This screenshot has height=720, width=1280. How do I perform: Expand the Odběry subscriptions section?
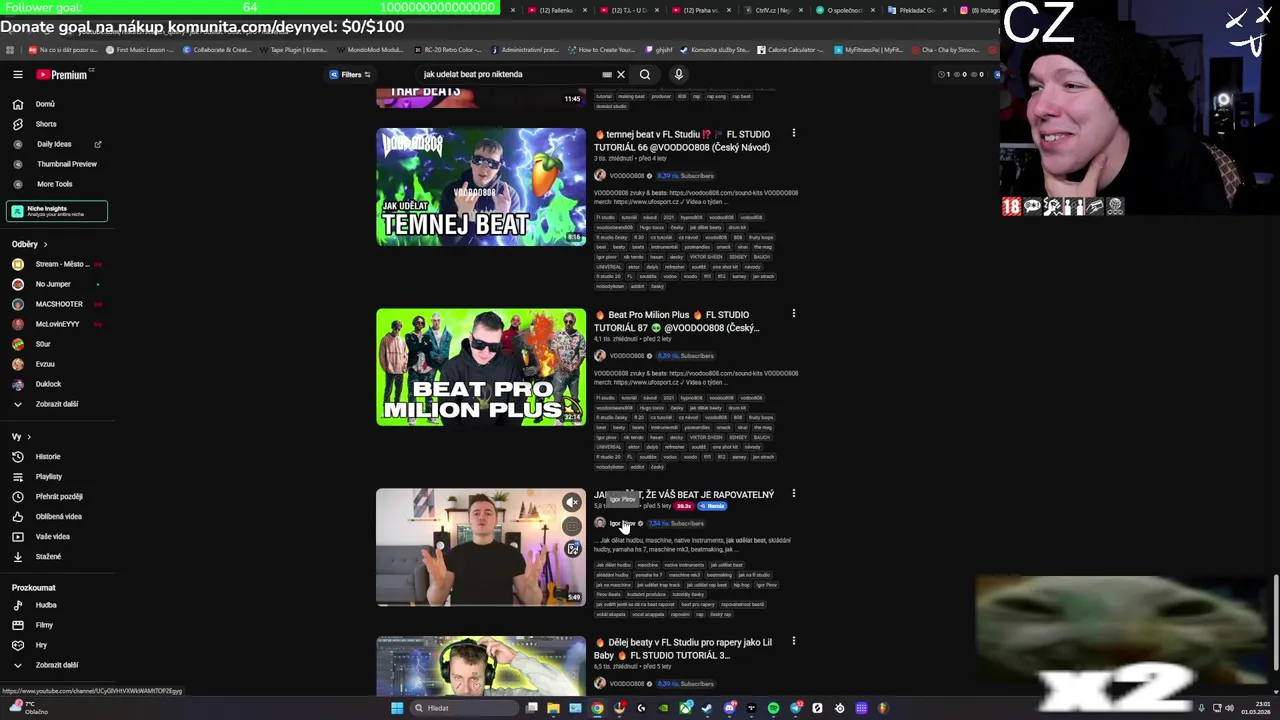pos(30,244)
